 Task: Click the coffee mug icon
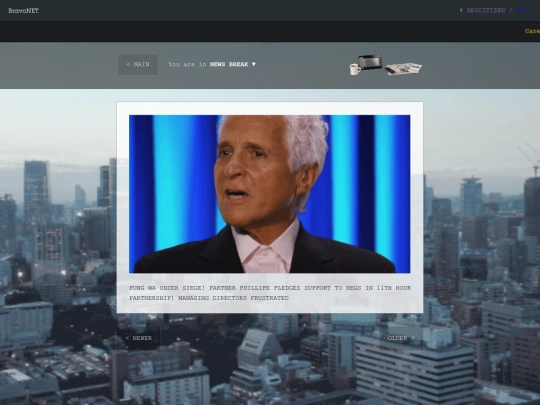coord(355,69)
